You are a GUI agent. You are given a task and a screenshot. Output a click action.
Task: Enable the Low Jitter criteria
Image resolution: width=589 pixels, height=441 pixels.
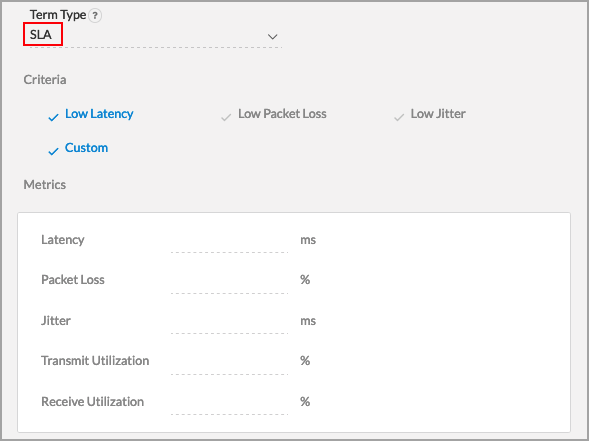438,113
